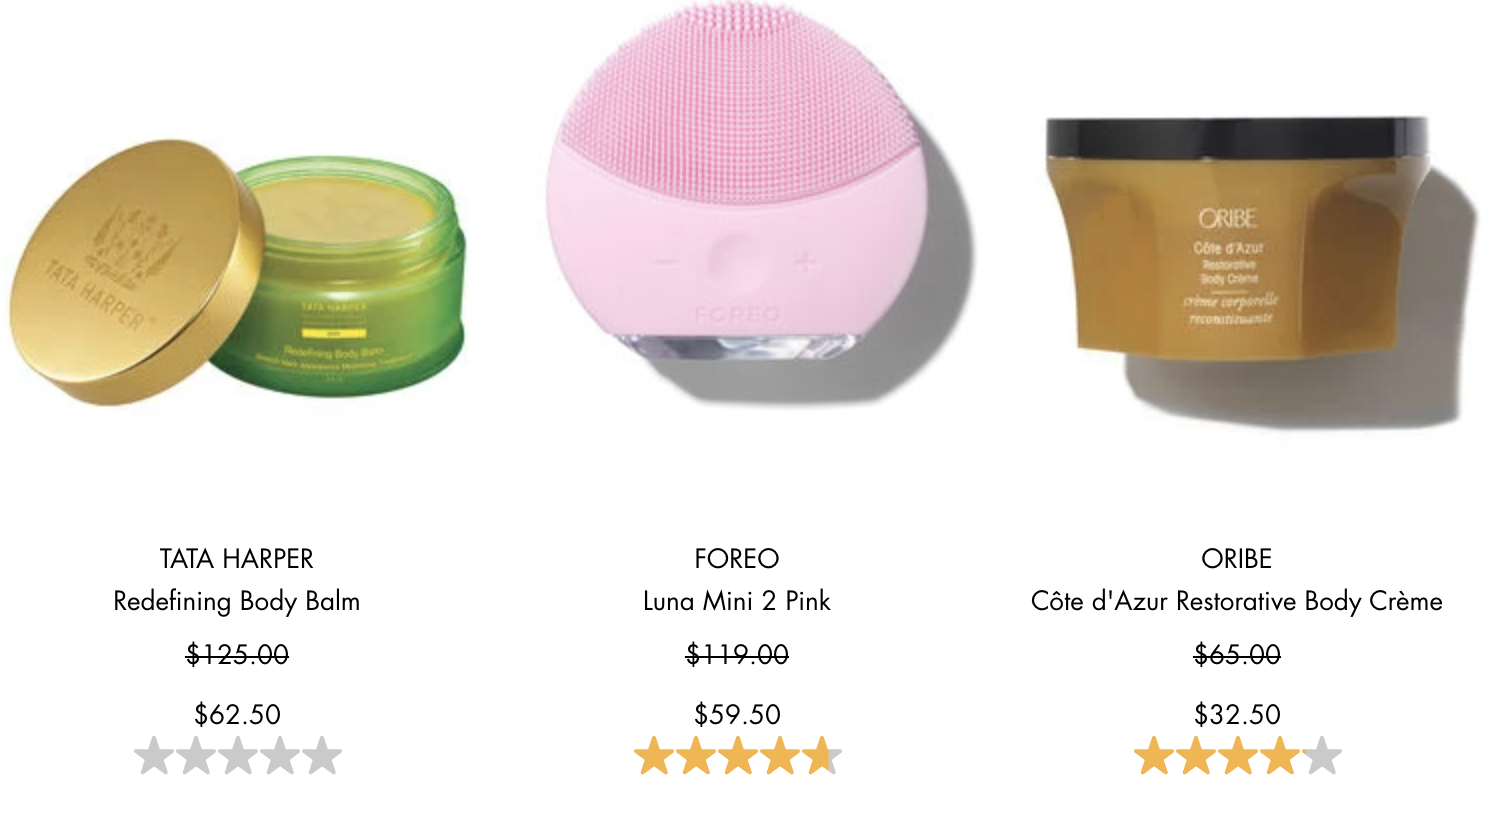Click the gold star rating under Luna Mini

[x=738, y=756]
